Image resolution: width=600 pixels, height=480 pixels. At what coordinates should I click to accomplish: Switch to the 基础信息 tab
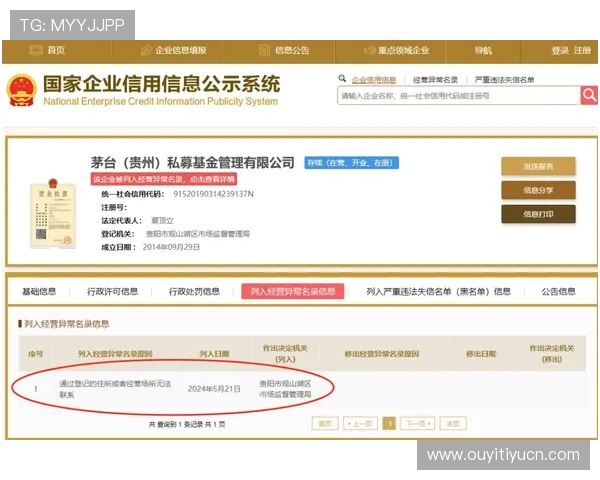click(x=39, y=292)
